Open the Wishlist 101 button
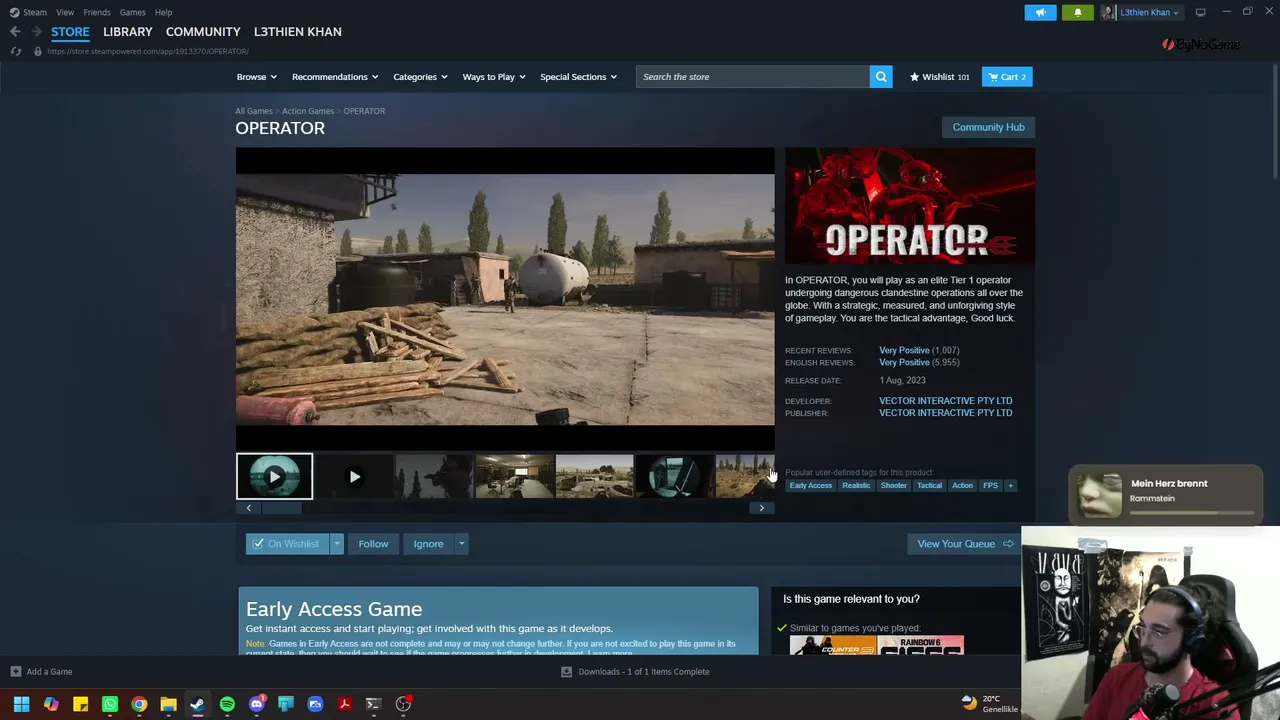This screenshot has height=720, width=1280. coord(939,77)
